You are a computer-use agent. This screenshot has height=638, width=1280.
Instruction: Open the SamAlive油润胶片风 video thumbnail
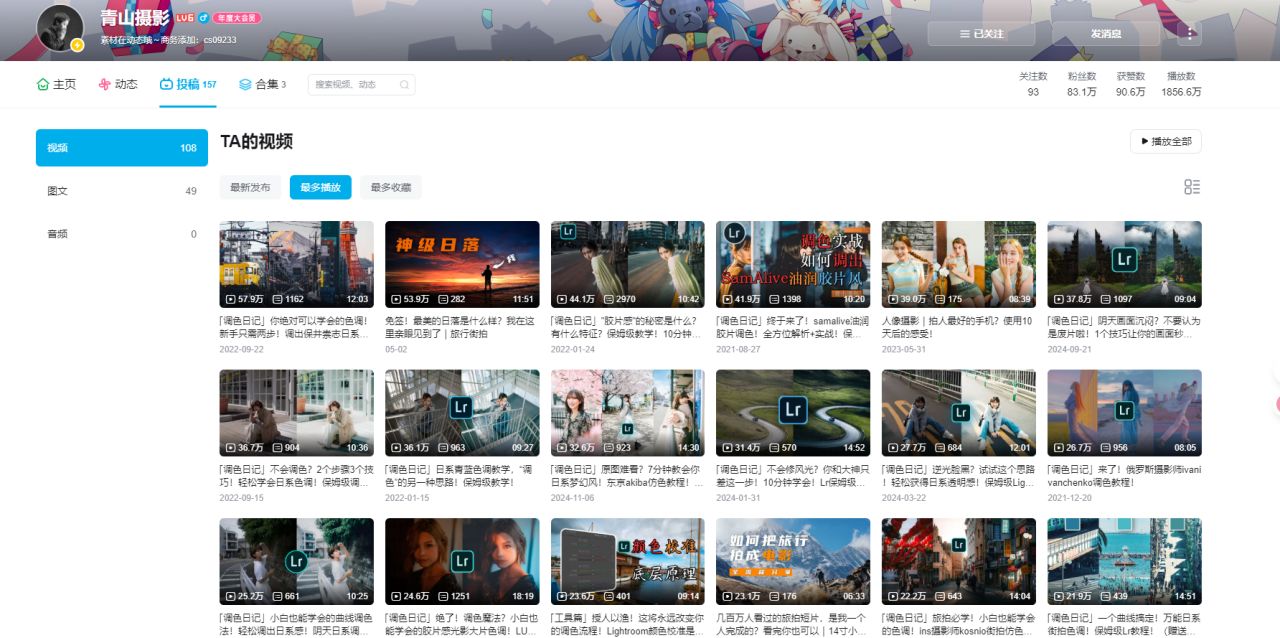click(793, 264)
